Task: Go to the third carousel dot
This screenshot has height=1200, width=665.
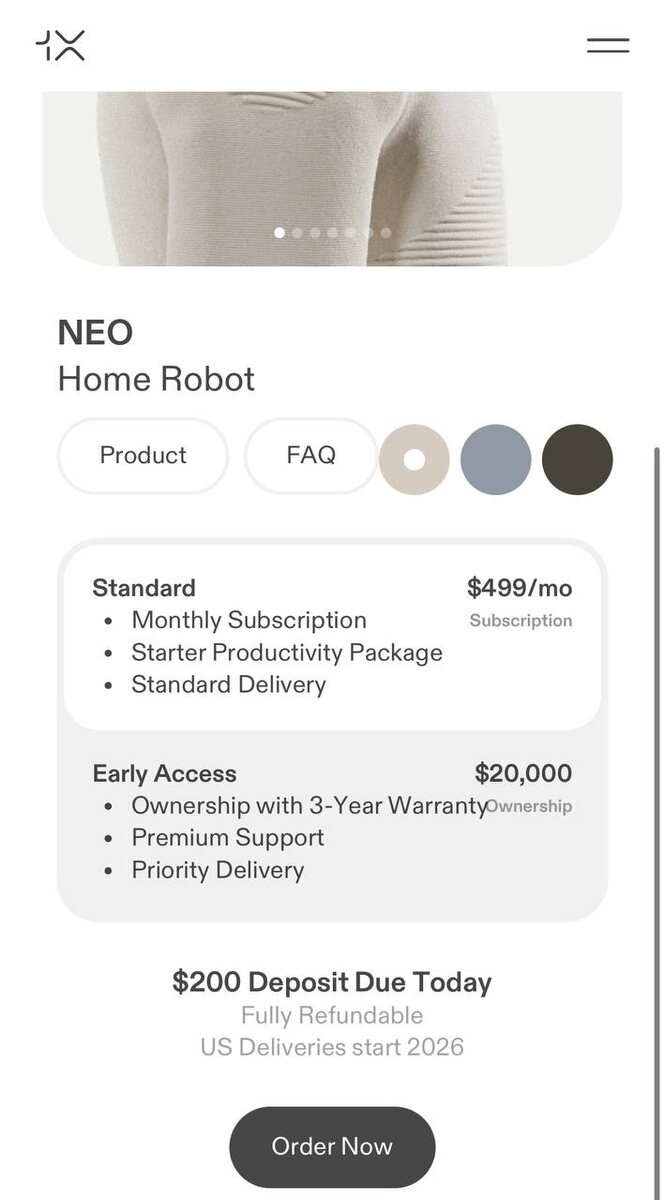Action: click(315, 233)
